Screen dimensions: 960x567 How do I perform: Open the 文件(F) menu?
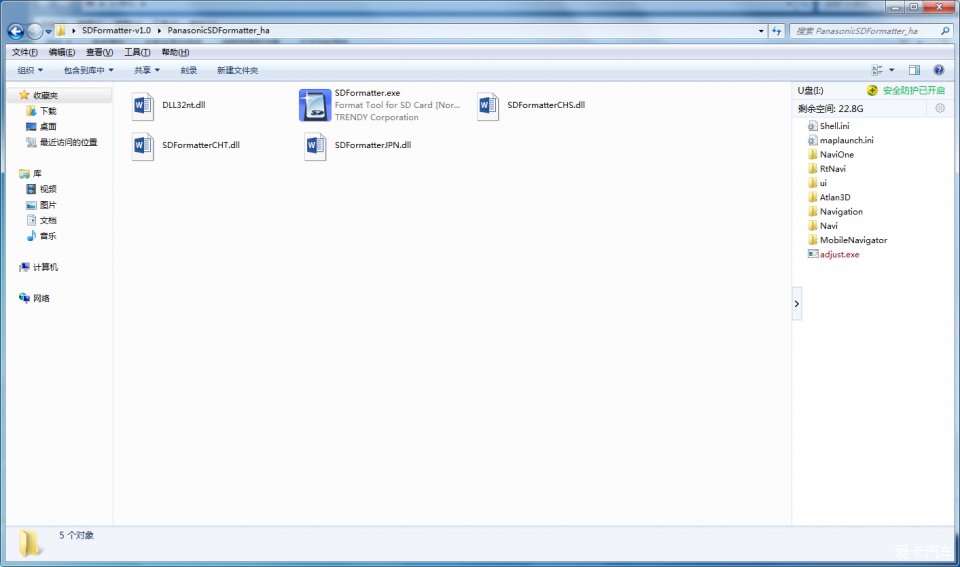tap(25, 52)
